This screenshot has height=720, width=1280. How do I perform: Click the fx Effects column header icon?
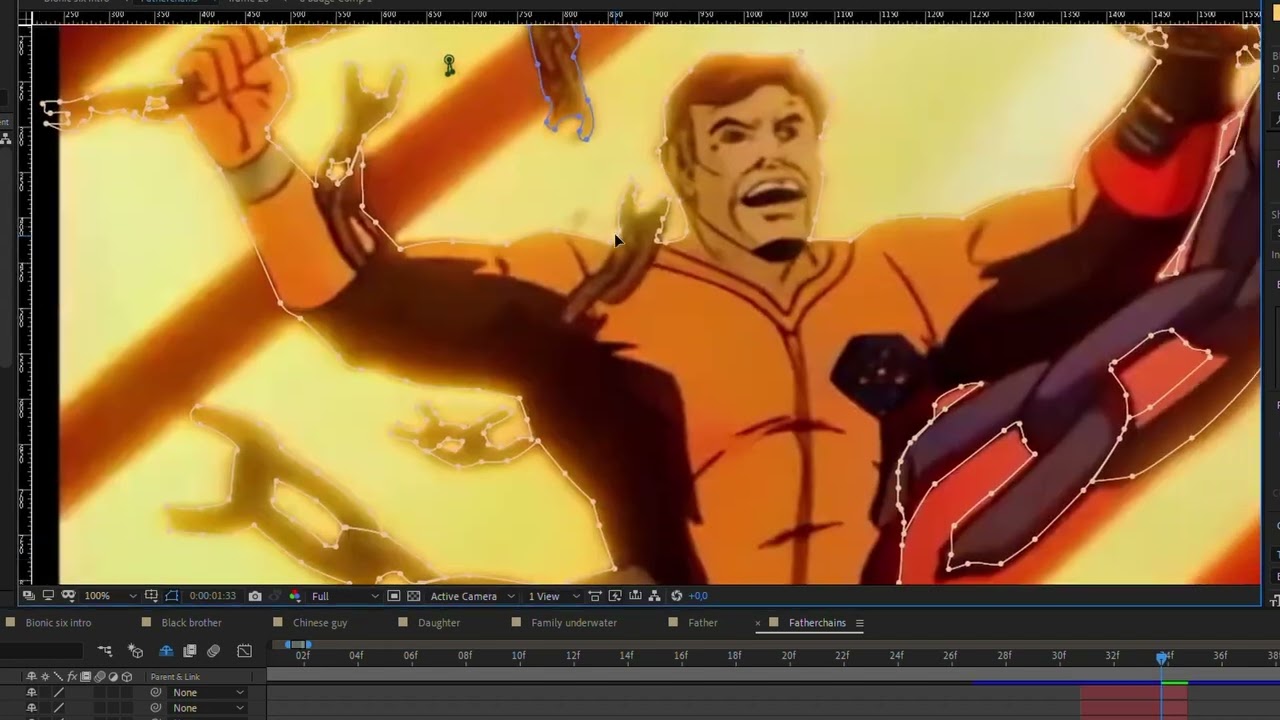tap(72, 677)
